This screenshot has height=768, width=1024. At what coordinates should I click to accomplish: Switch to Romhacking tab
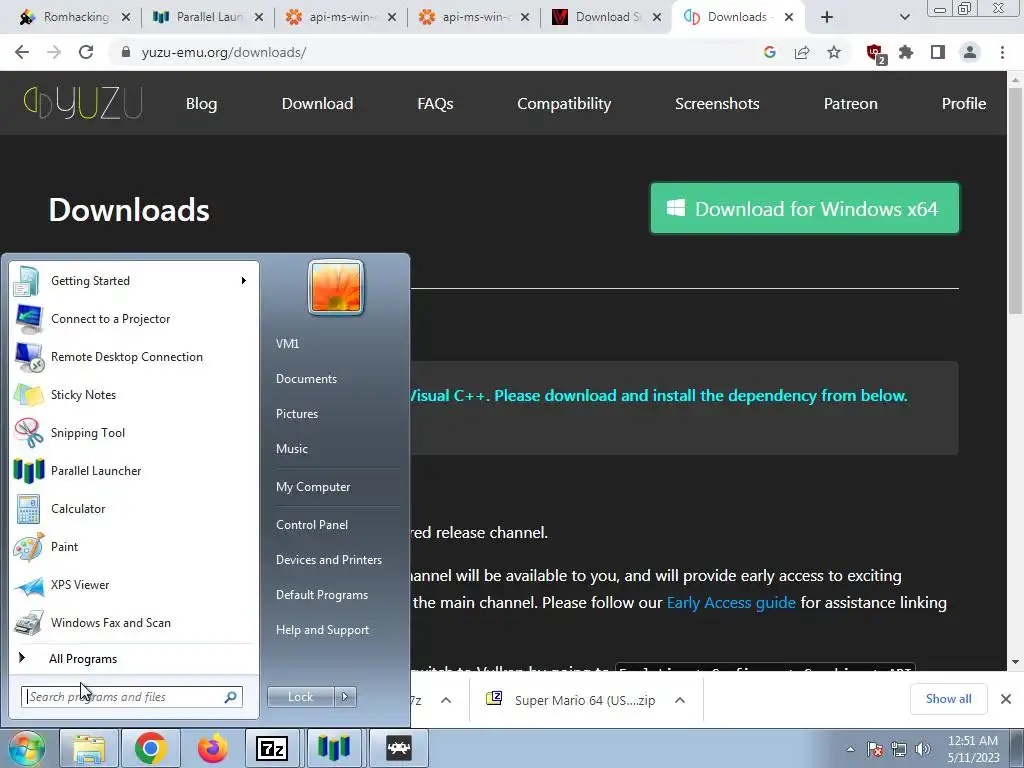point(75,17)
